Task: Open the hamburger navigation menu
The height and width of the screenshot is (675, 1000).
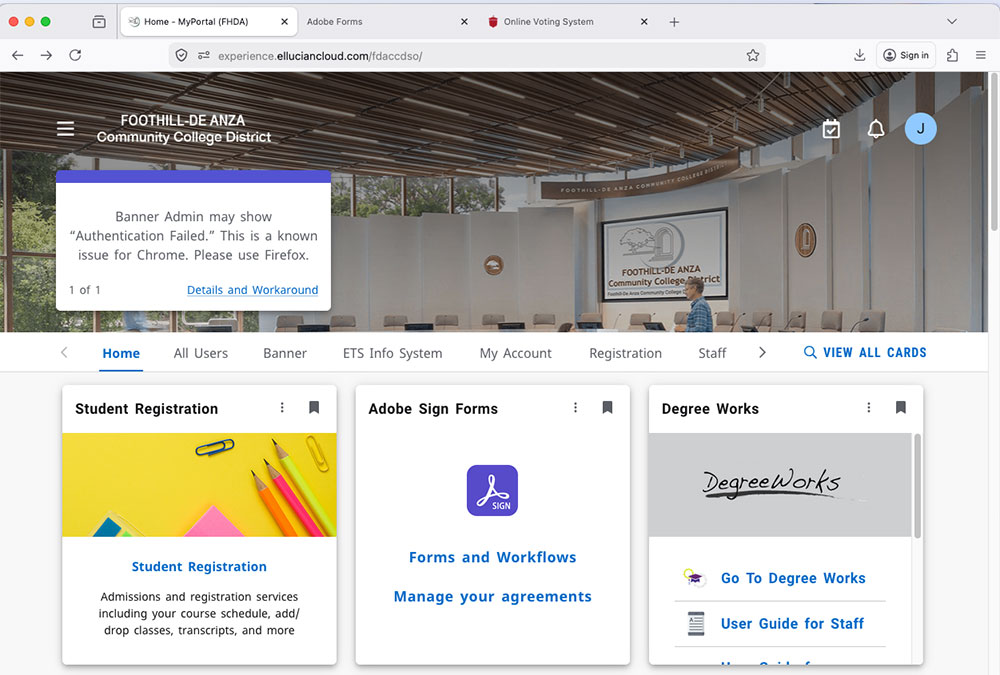Action: [x=66, y=129]
